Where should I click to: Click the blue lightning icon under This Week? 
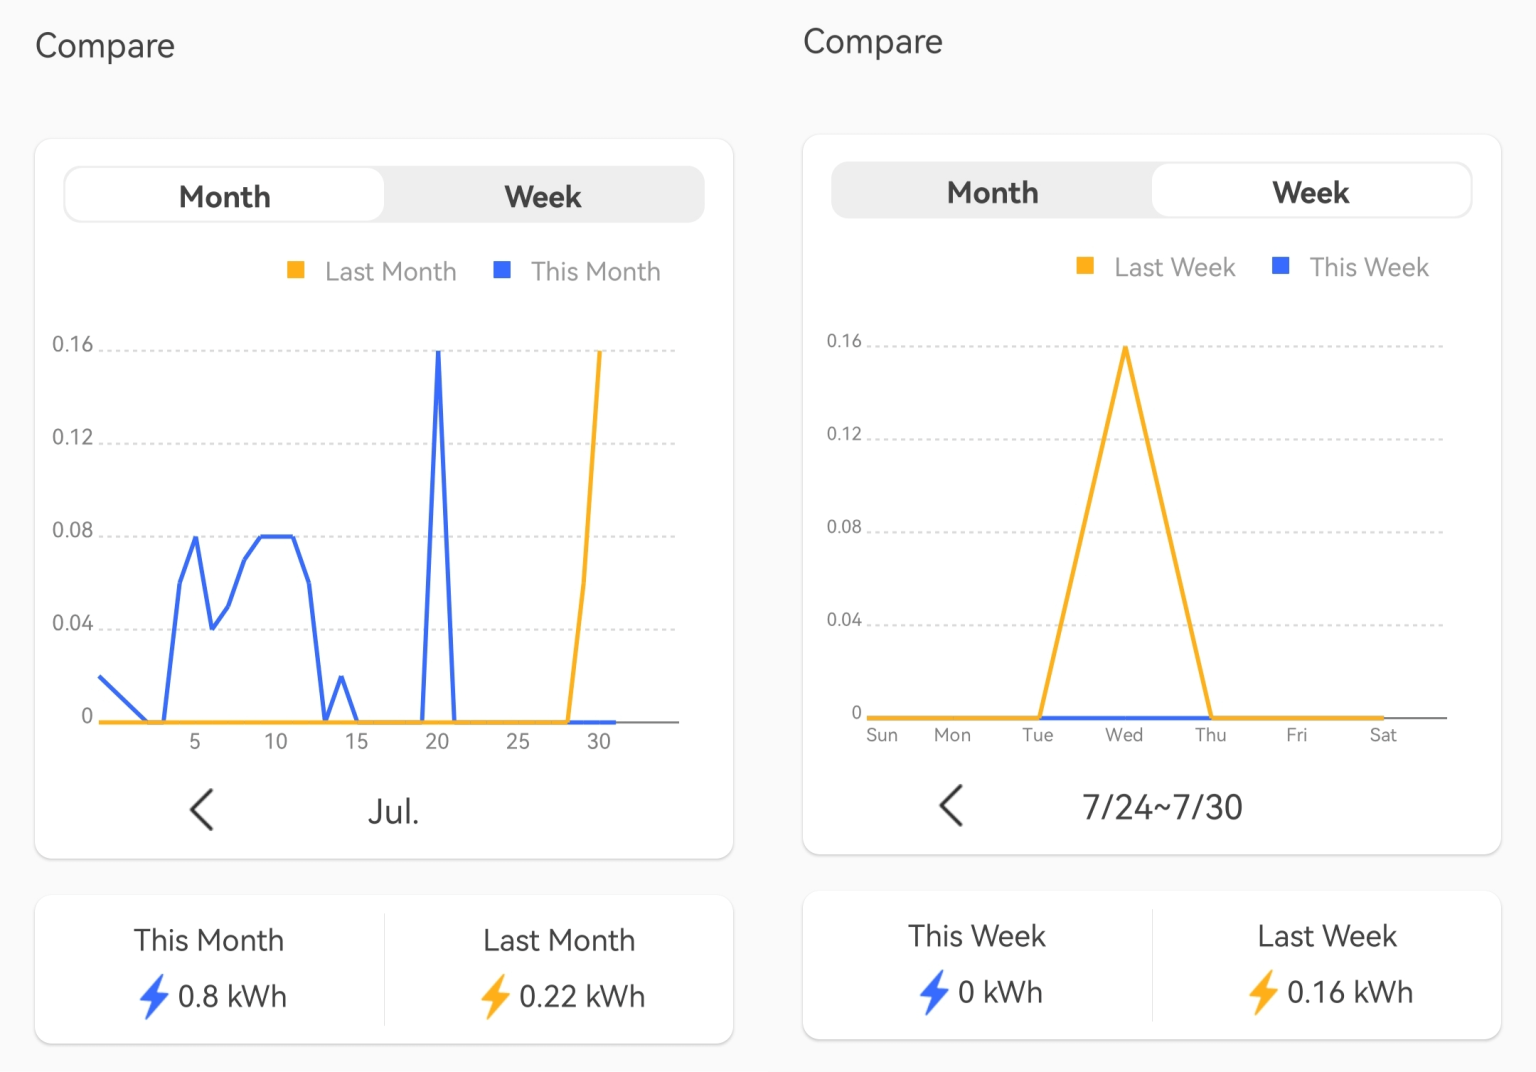click(x=935, y=992)
